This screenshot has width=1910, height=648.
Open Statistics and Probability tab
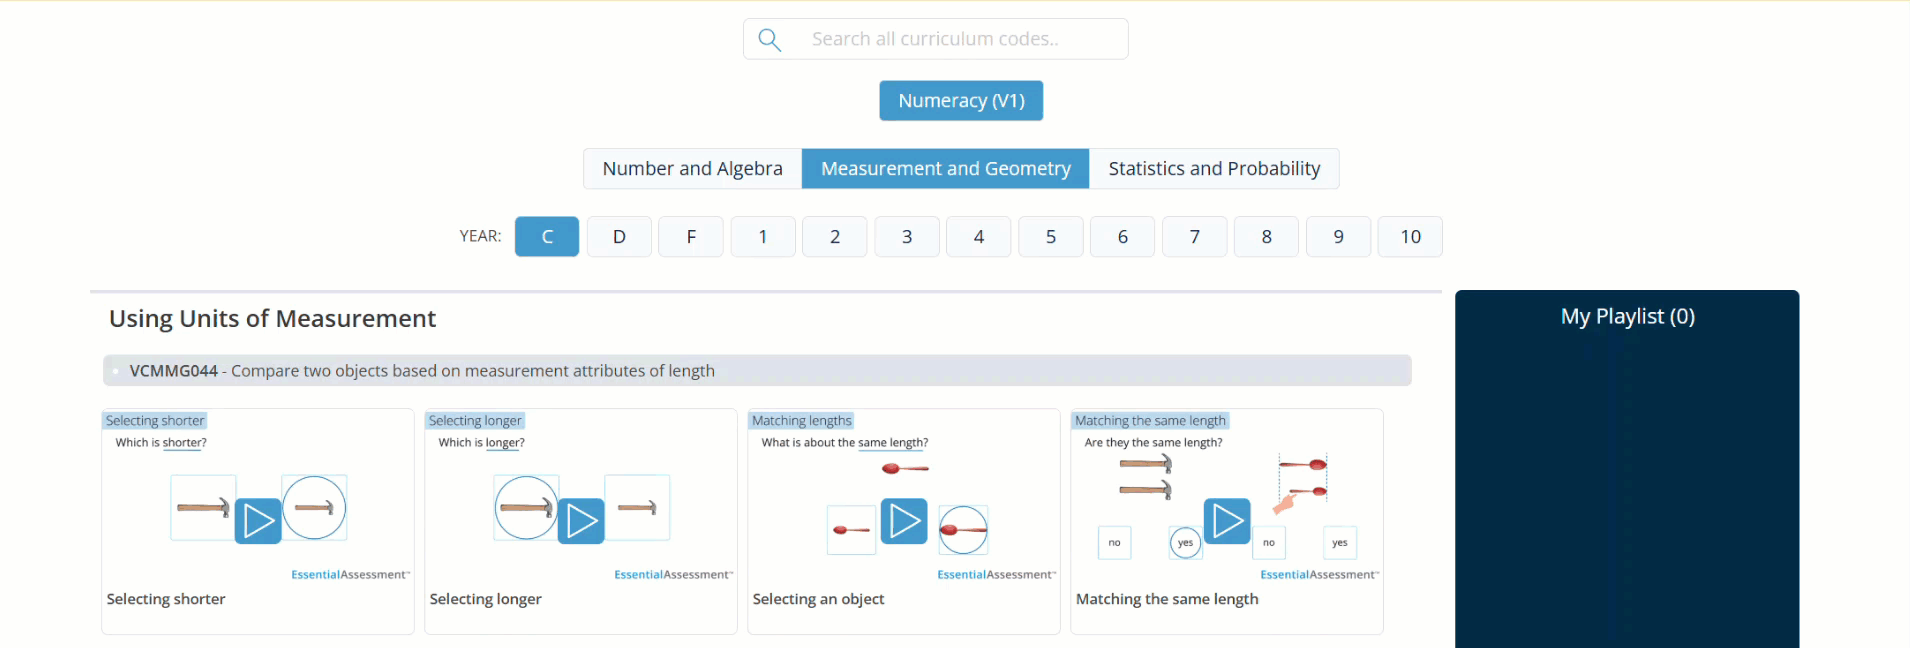1214,169
